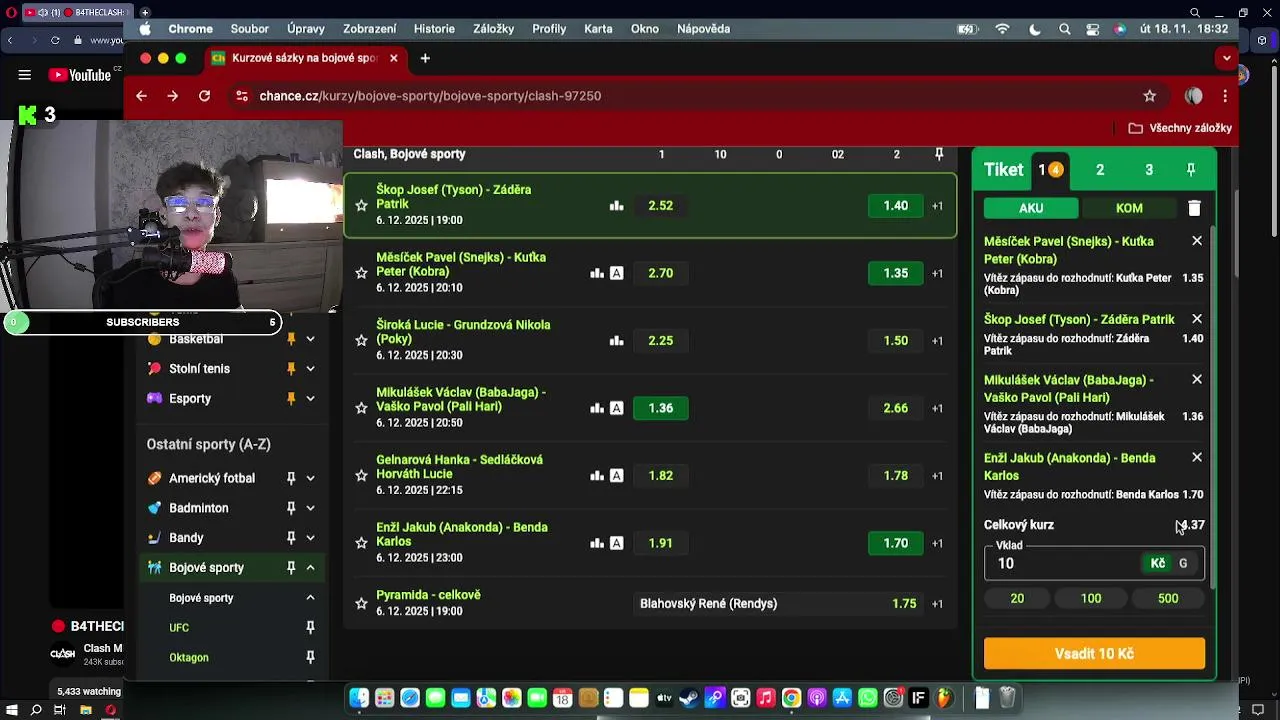Select odds 2.52 for Škop Josef
This screenshot has height=720, width=1280.
660,205
